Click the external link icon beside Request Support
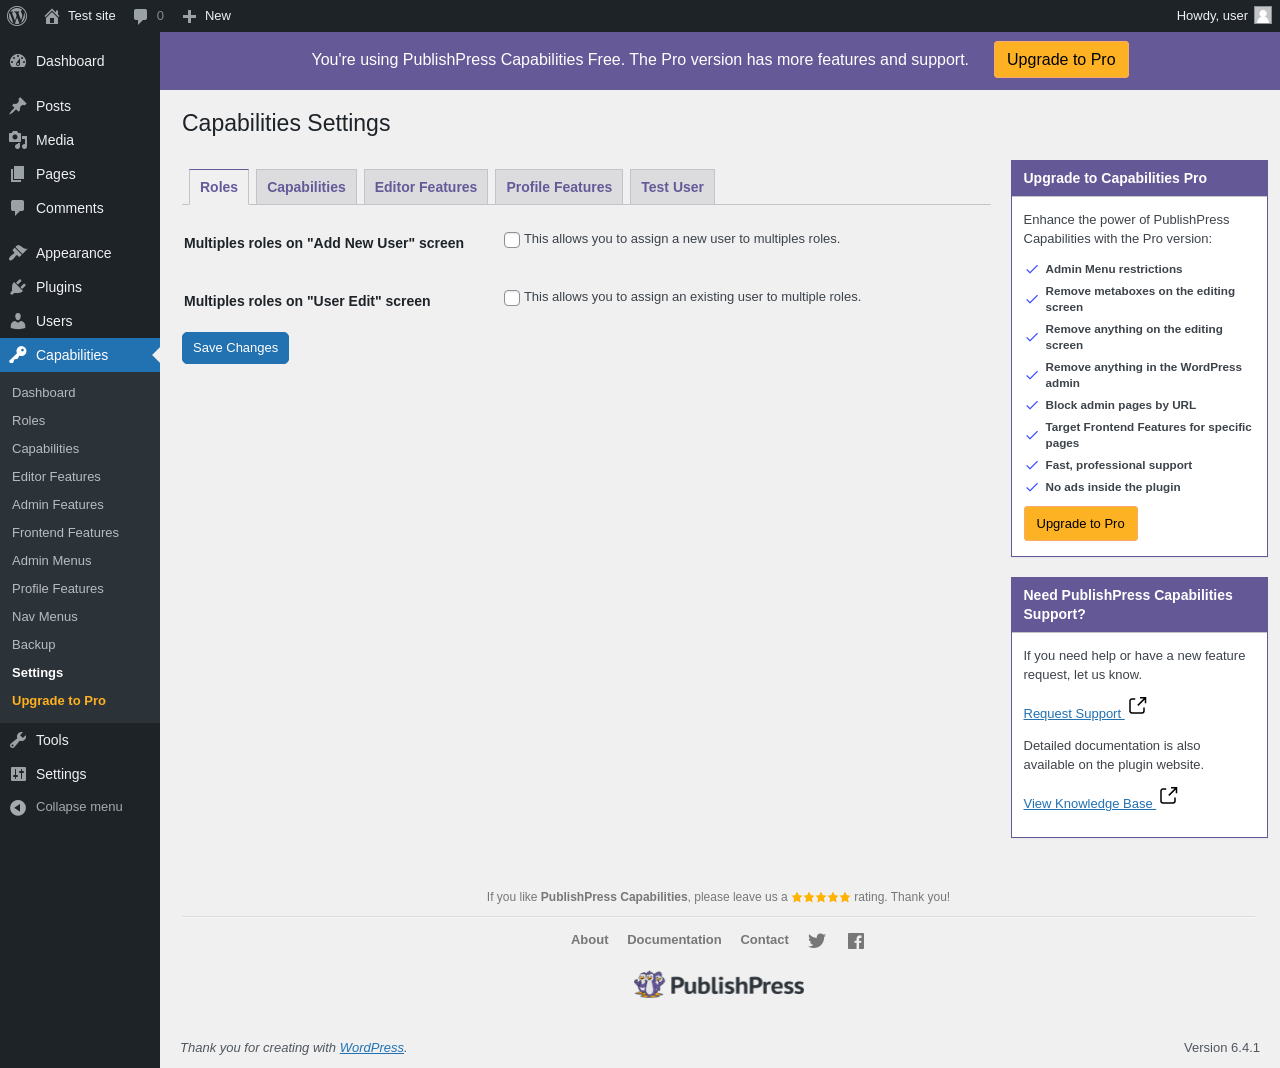This screenshot has width=1280, height=1068. [1137, 706]
